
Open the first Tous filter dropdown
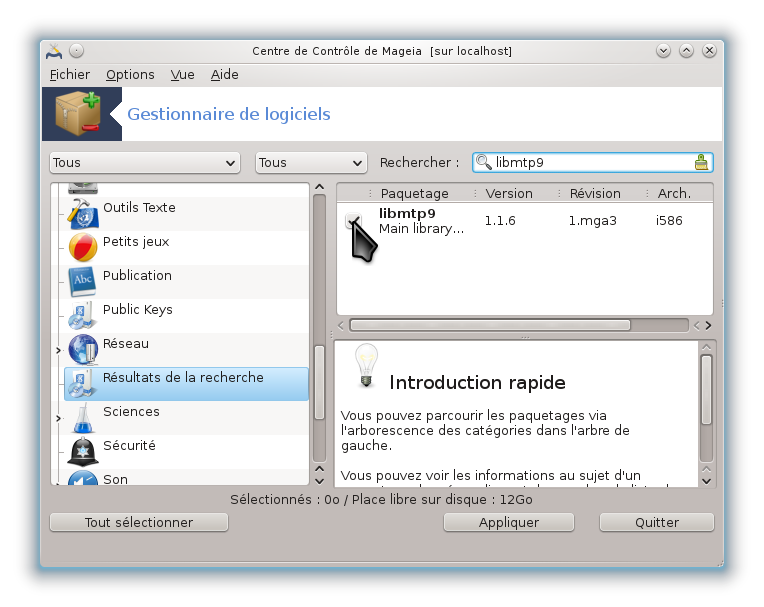[x=145, y=163]
